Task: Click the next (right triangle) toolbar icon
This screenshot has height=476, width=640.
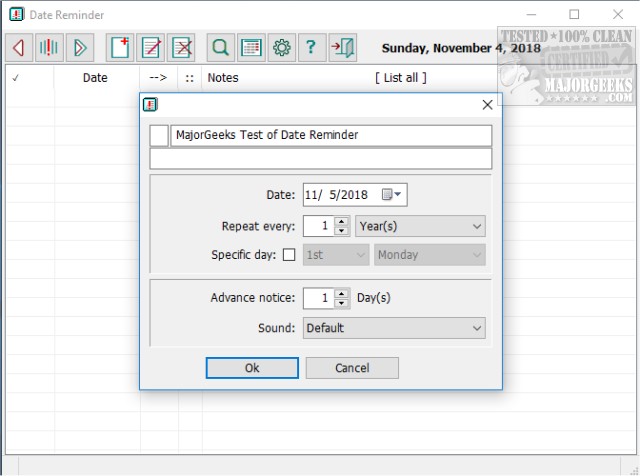Action: point(80,47)
